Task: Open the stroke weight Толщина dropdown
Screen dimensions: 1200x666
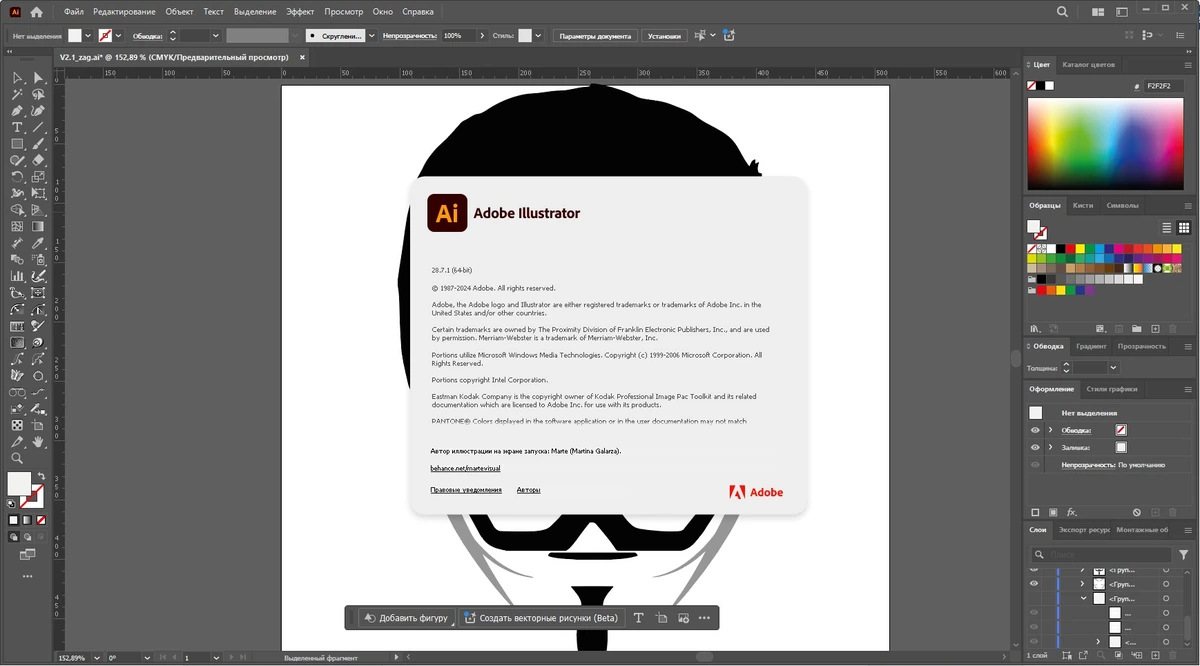Action: (1113, 368)
